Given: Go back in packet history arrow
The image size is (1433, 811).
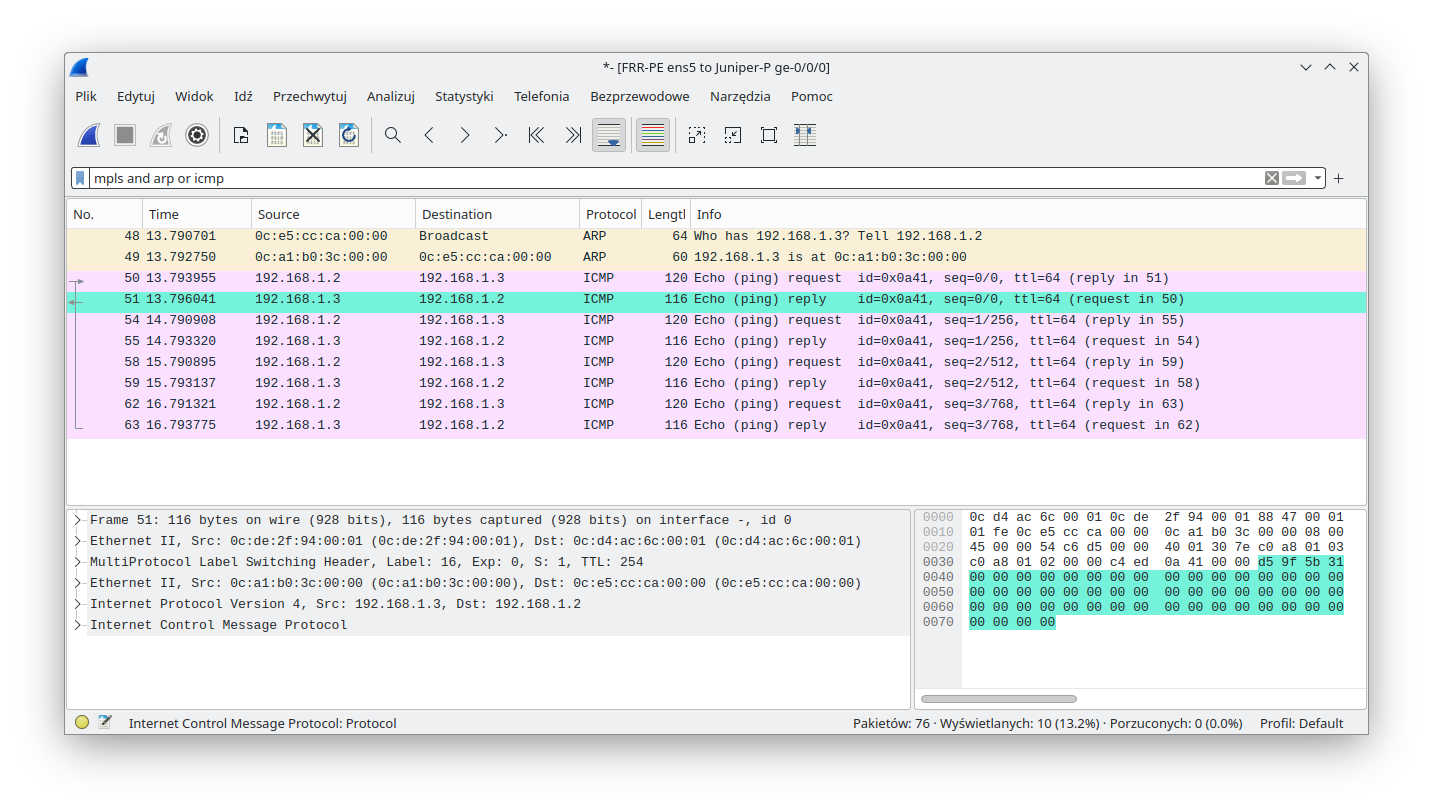Looking at the screenshot, I should [429, 135].
